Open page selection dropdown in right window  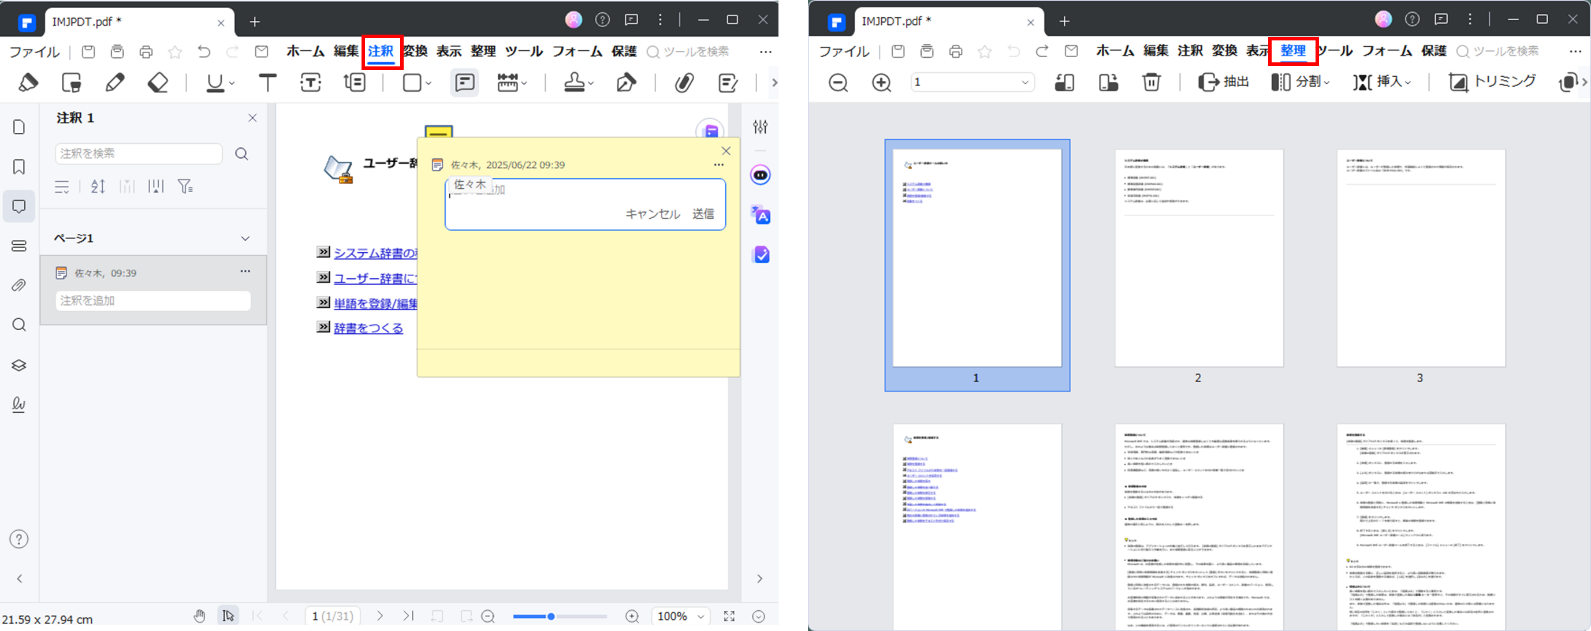pos(972,82)
